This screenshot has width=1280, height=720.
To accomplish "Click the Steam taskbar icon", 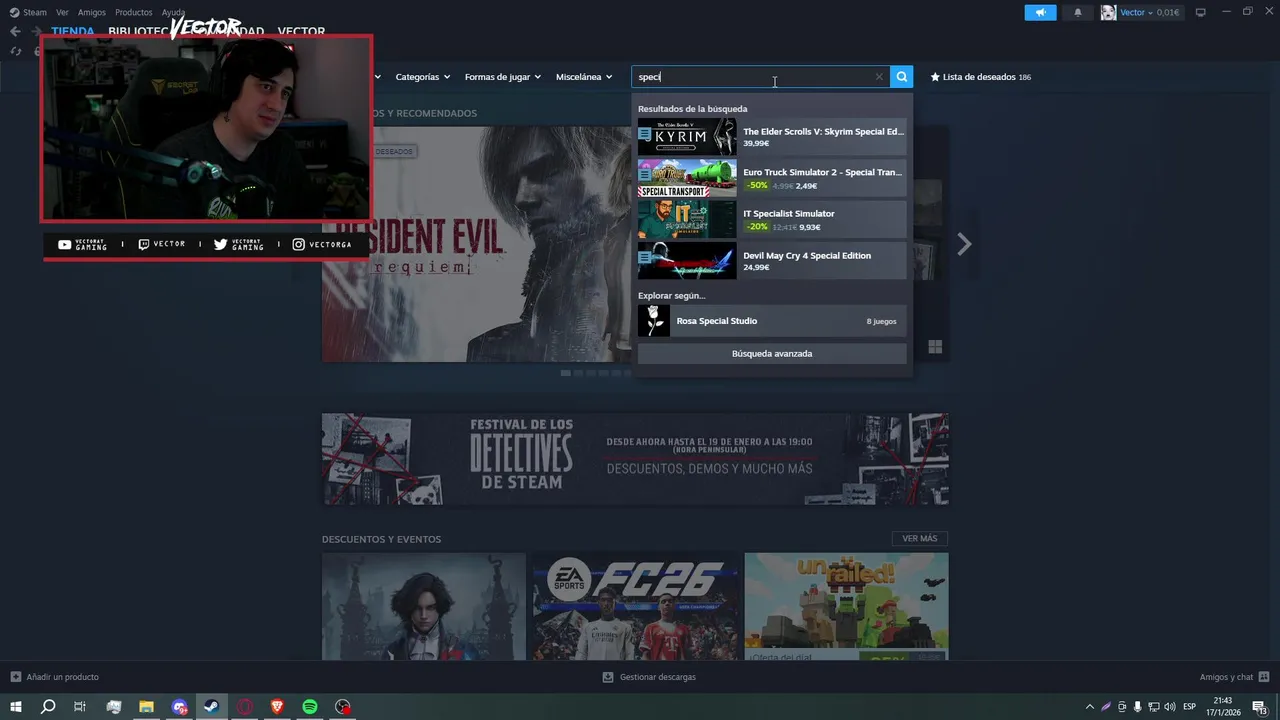I will click(212, 707).
